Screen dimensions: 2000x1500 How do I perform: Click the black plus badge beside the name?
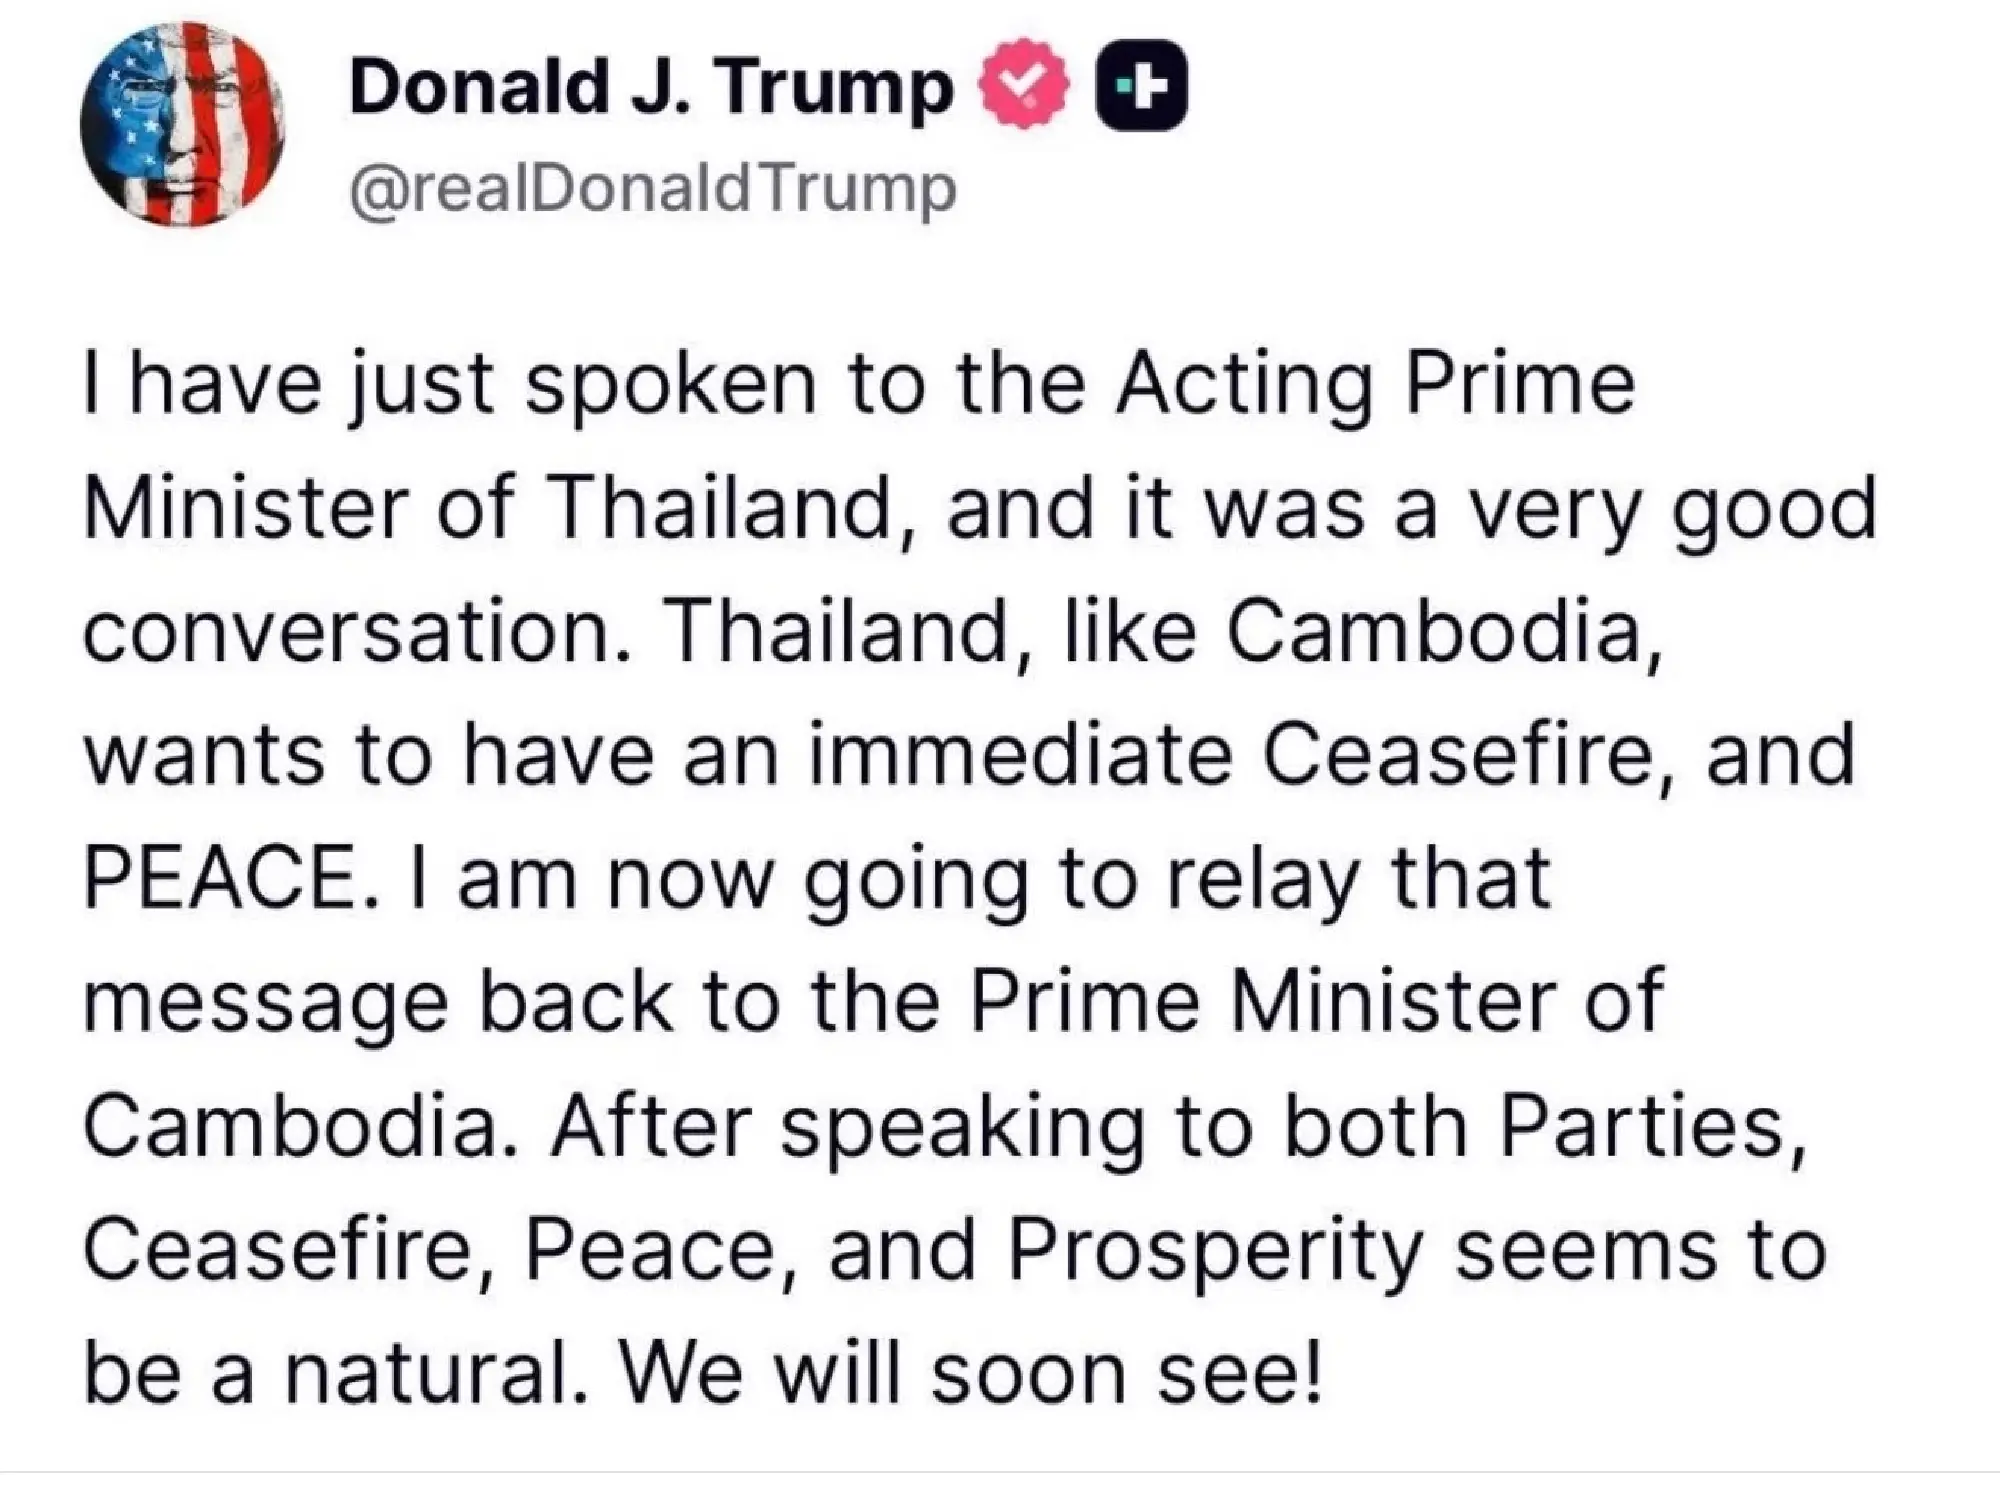pyautogui.click(x=1141, y=88)
